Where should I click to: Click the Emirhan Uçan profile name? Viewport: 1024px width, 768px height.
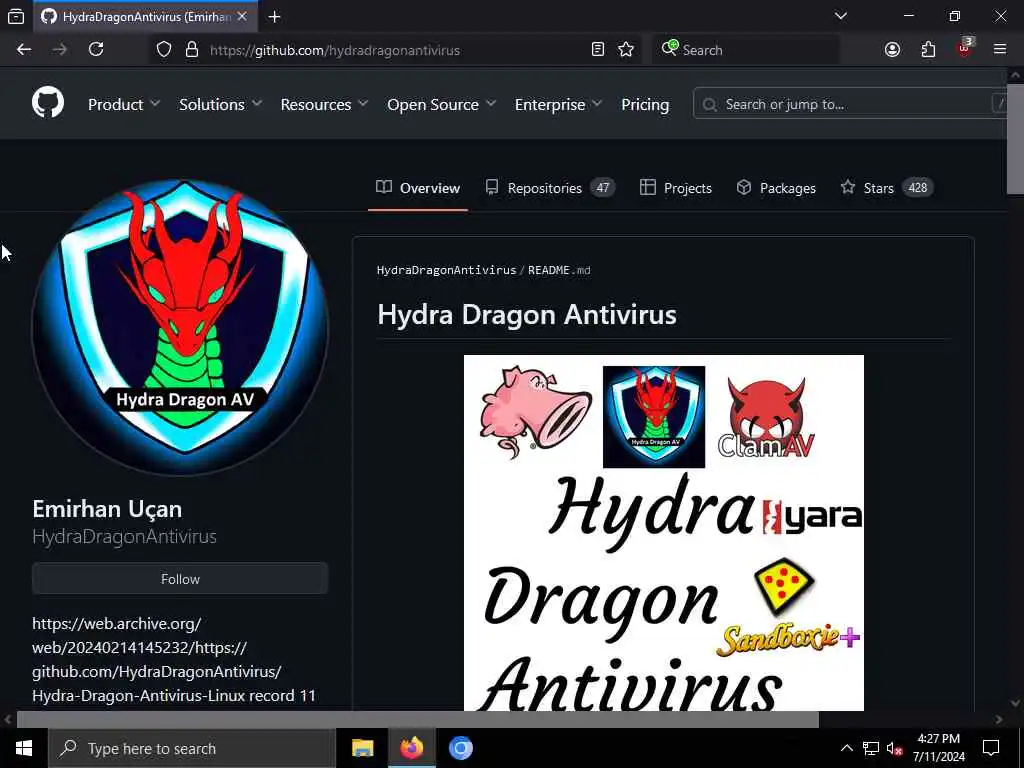click(107, 509)
